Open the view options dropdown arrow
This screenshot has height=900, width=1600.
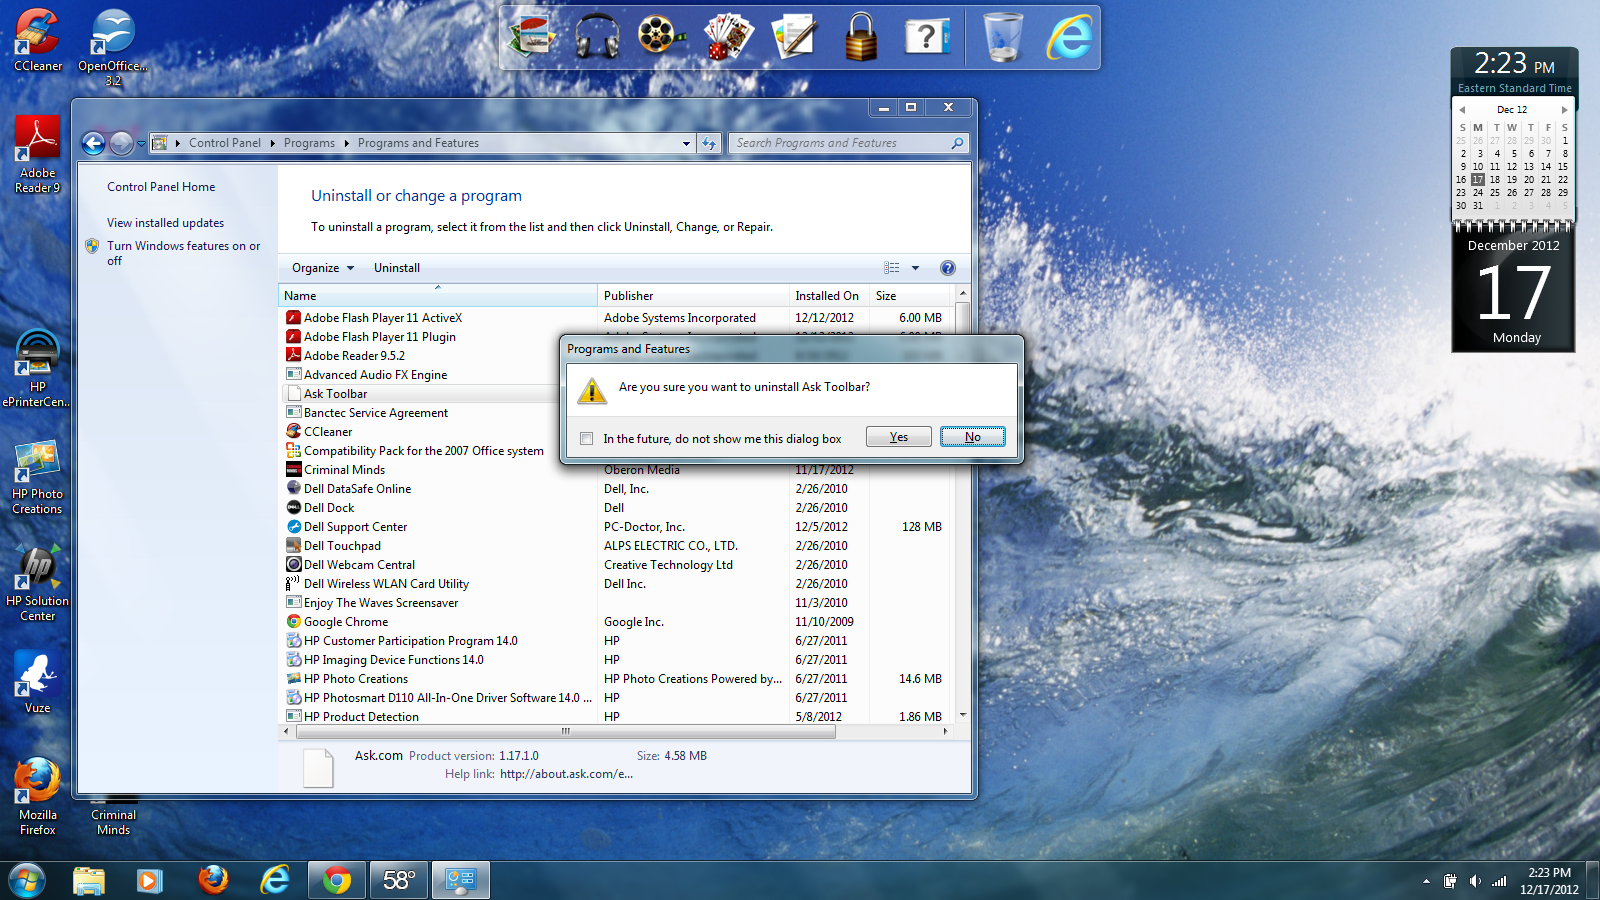[915, 268]
